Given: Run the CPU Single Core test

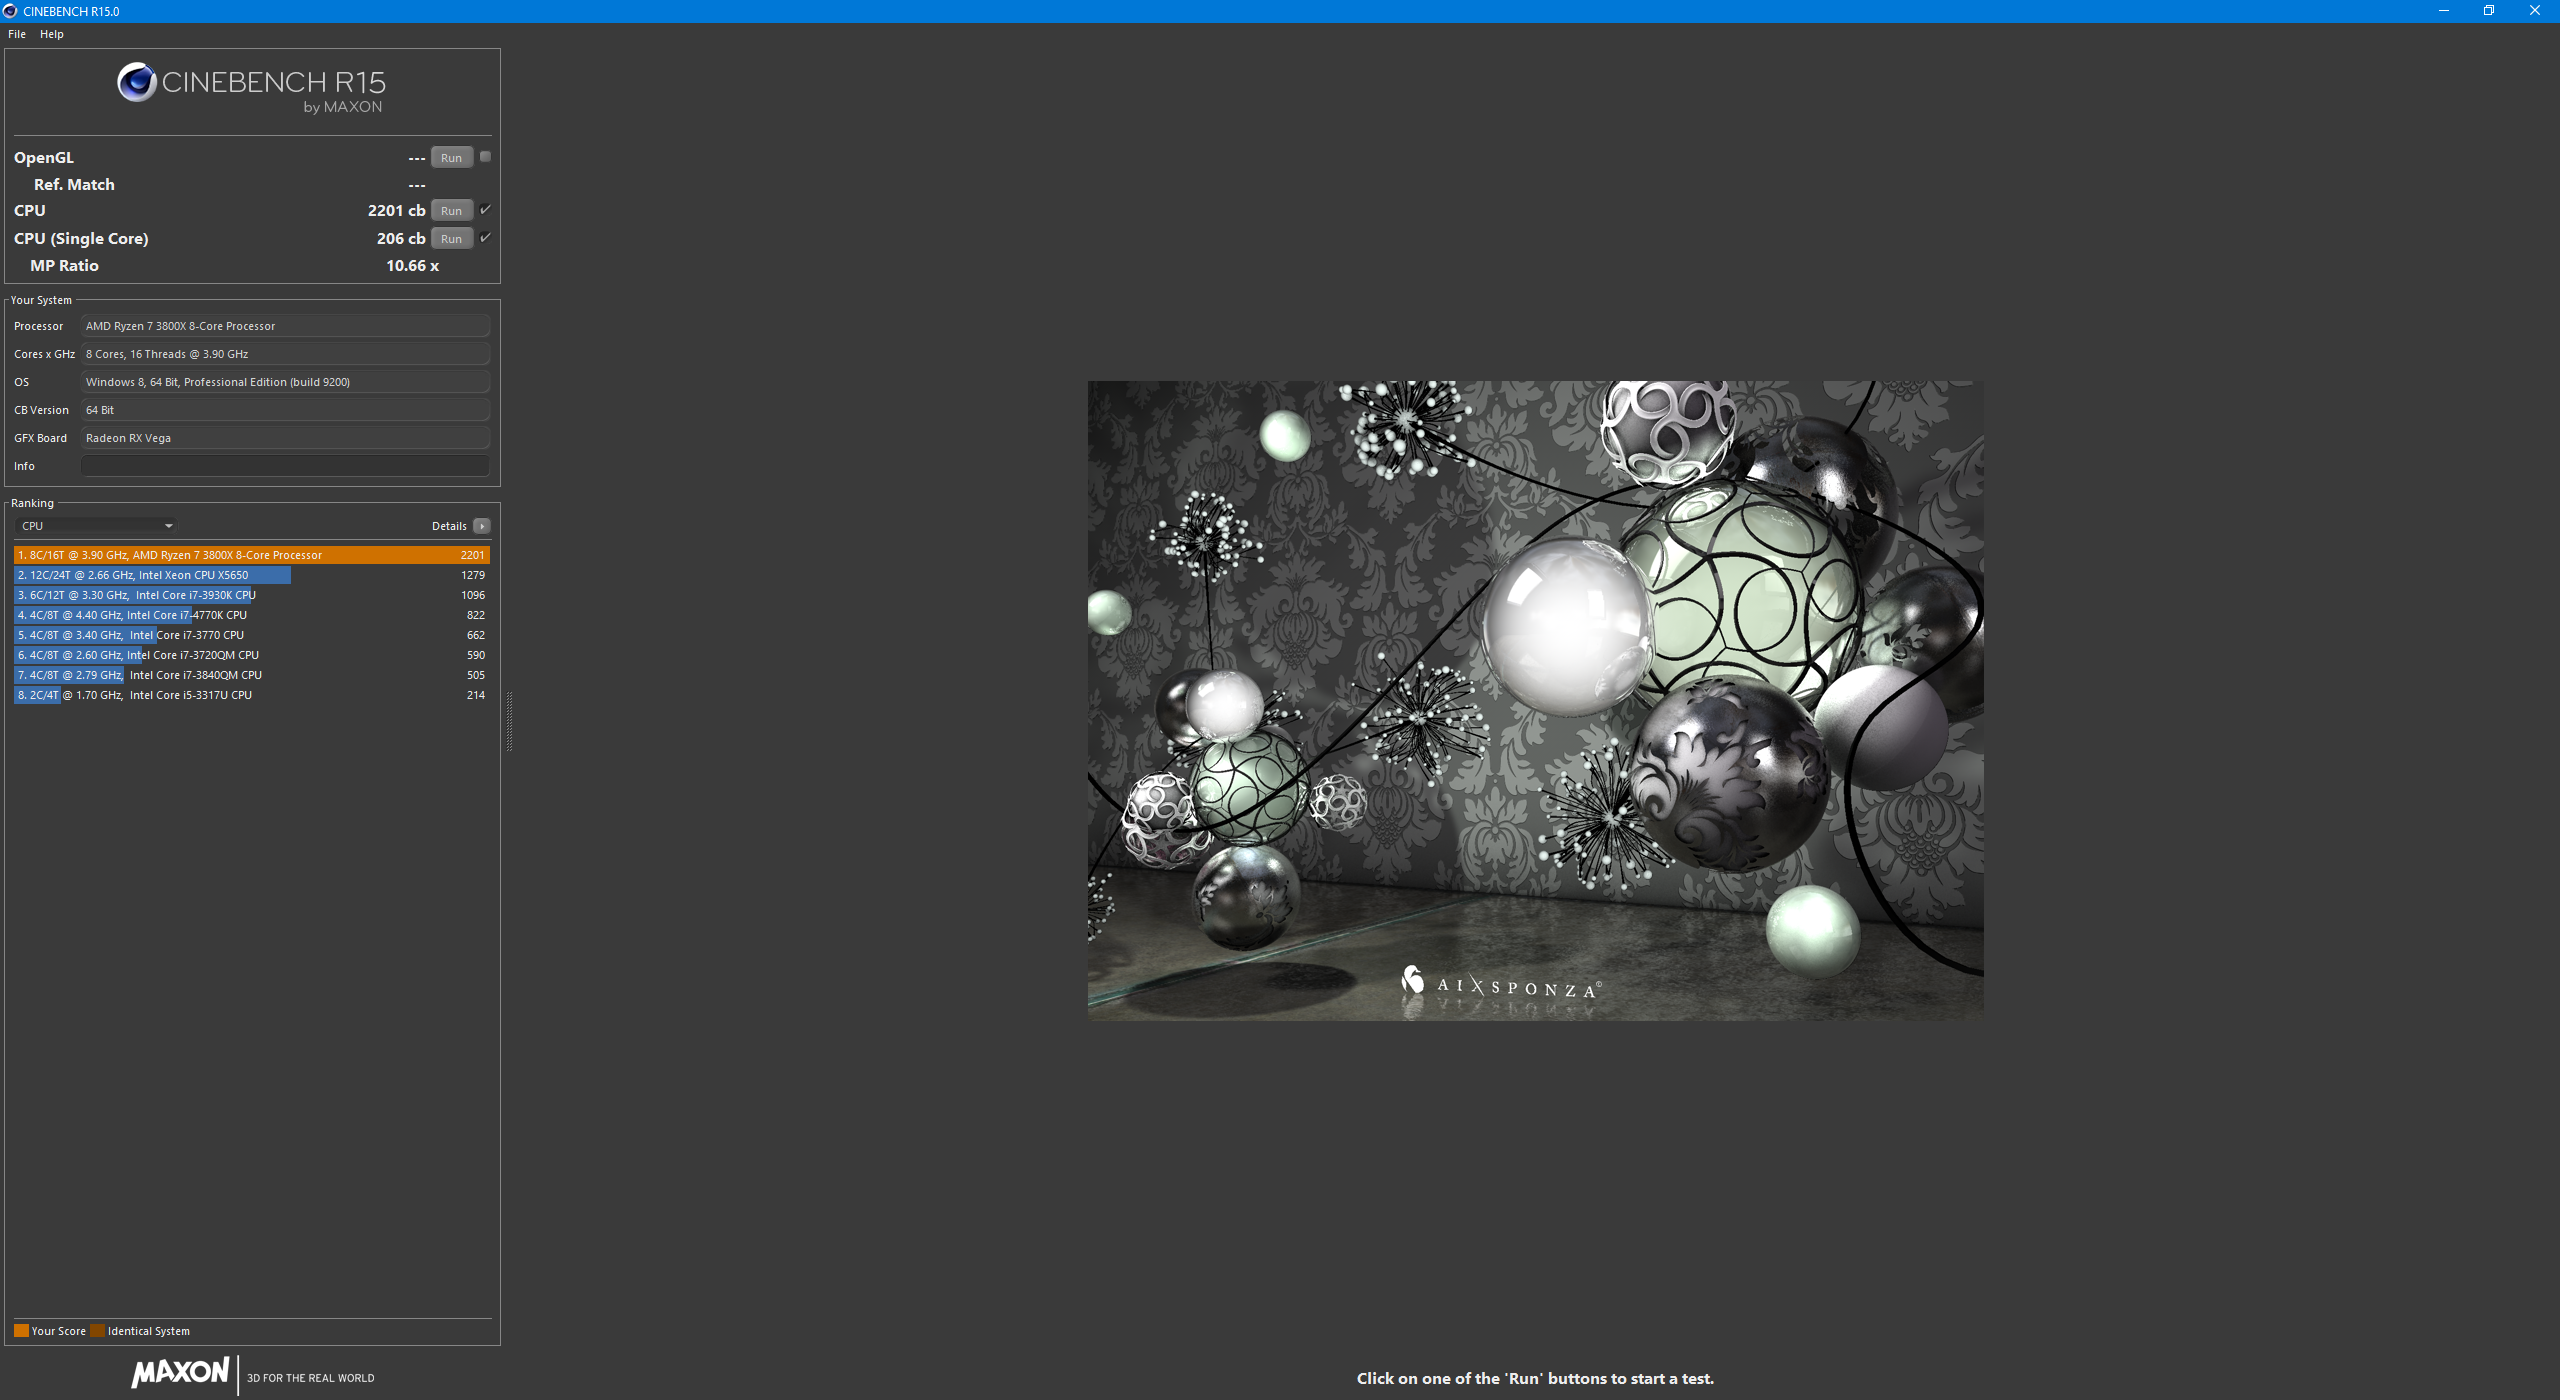Looking at the screenshot, I should [x=451, y=239].
